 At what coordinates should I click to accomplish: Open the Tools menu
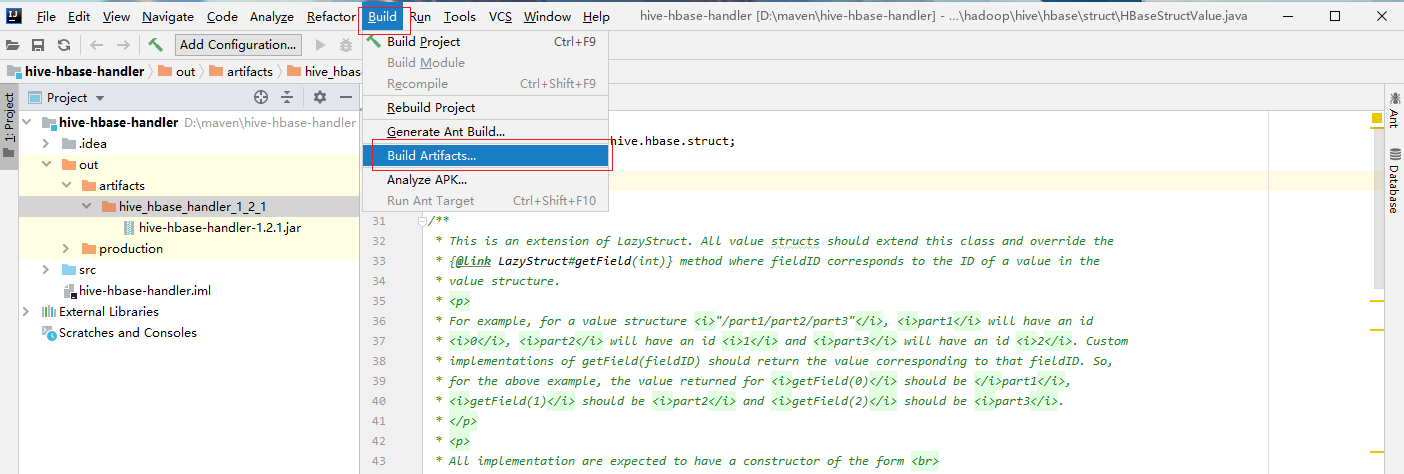460,17
